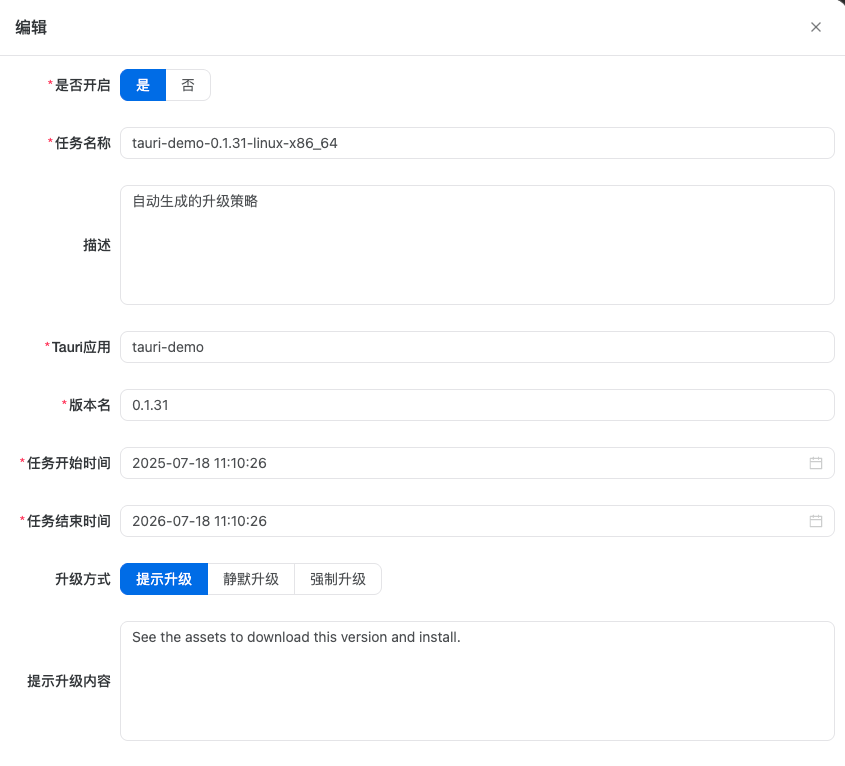The image size is (845, 766).
Task: Open calendar icon for 任务开始时间
Action: tap(816, 463)
